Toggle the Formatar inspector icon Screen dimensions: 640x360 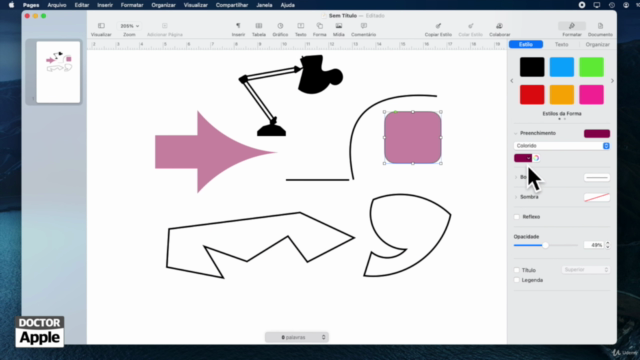click(x=572, y=26)
